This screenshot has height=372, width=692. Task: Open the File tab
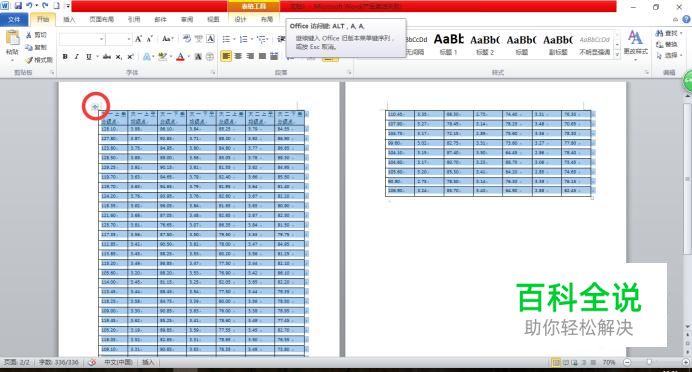[x=14, y=19]
